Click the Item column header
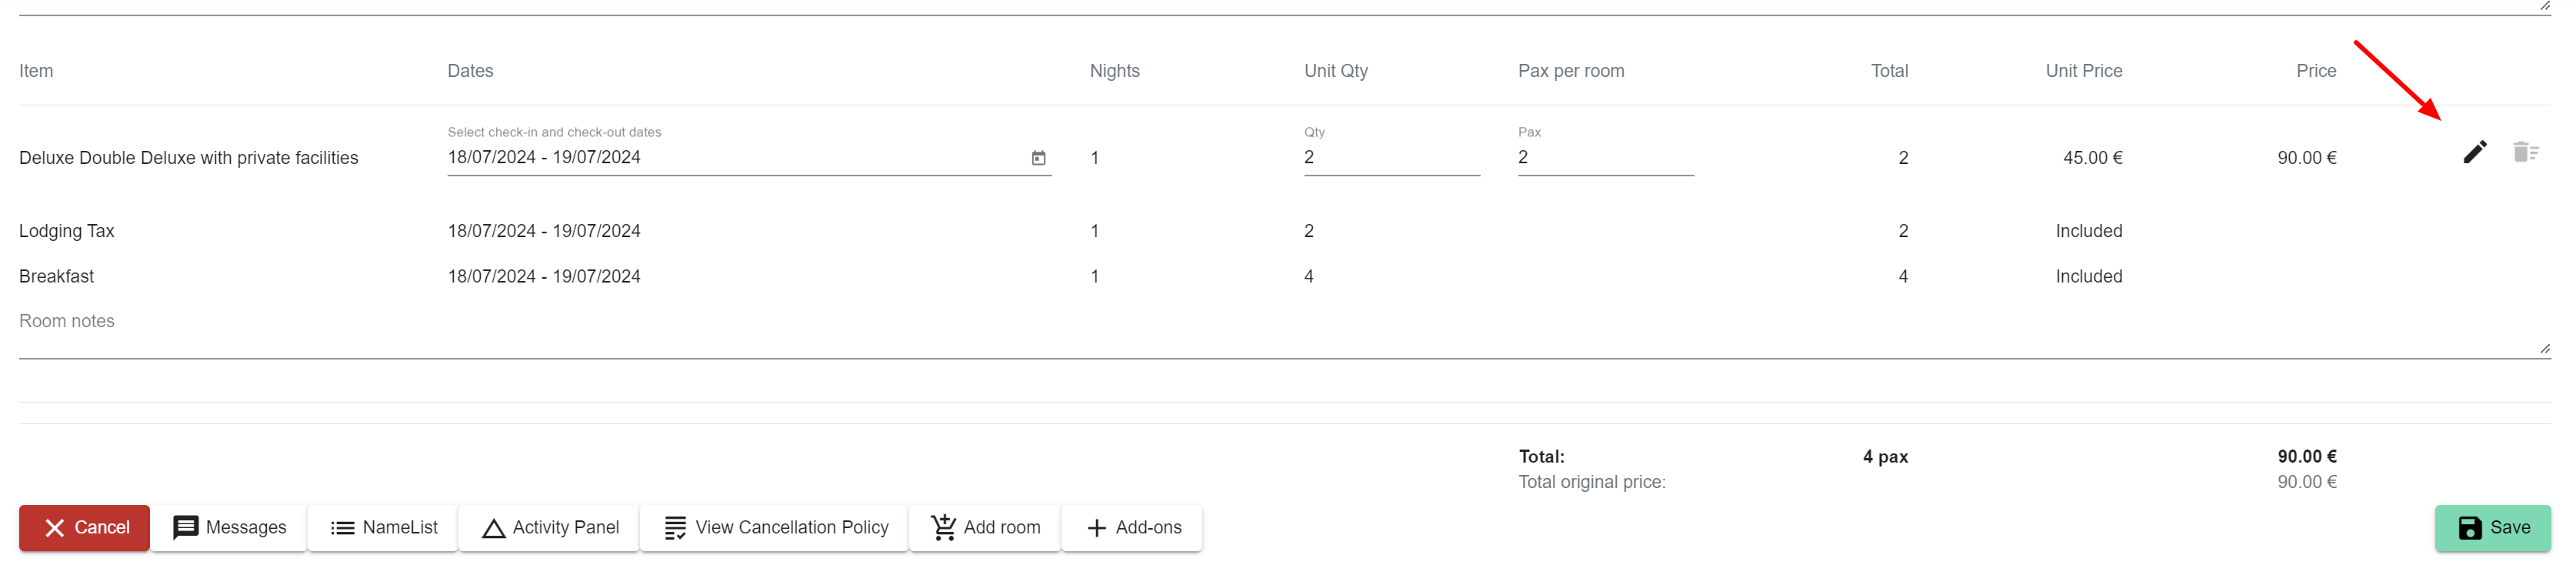The image size is (2576, 565). 36,71
